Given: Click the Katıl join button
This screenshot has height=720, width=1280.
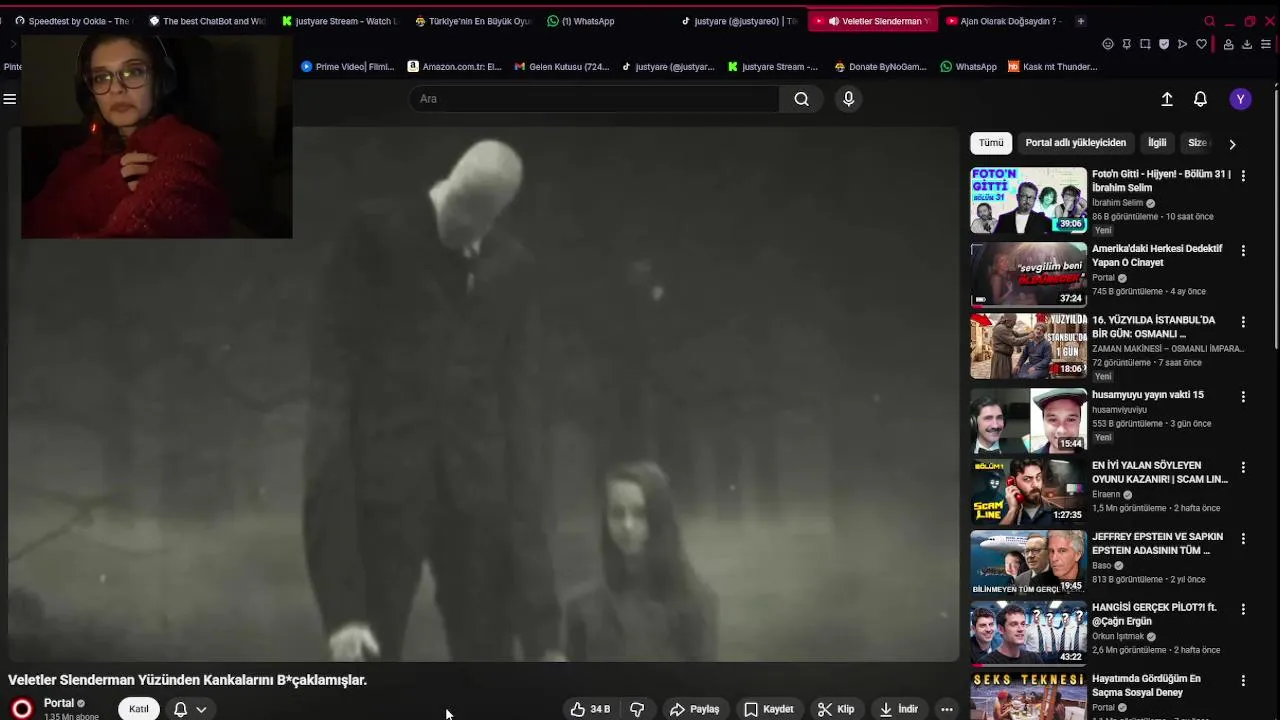Looking at the screenshot, I should [x=139, y=709].
